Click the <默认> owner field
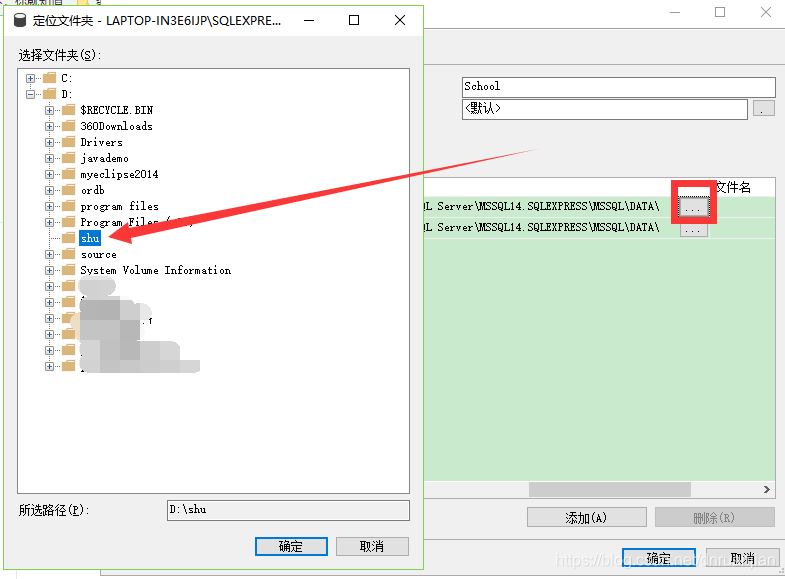The height and width of the screenshot is (579, 785). coord(604,109)
